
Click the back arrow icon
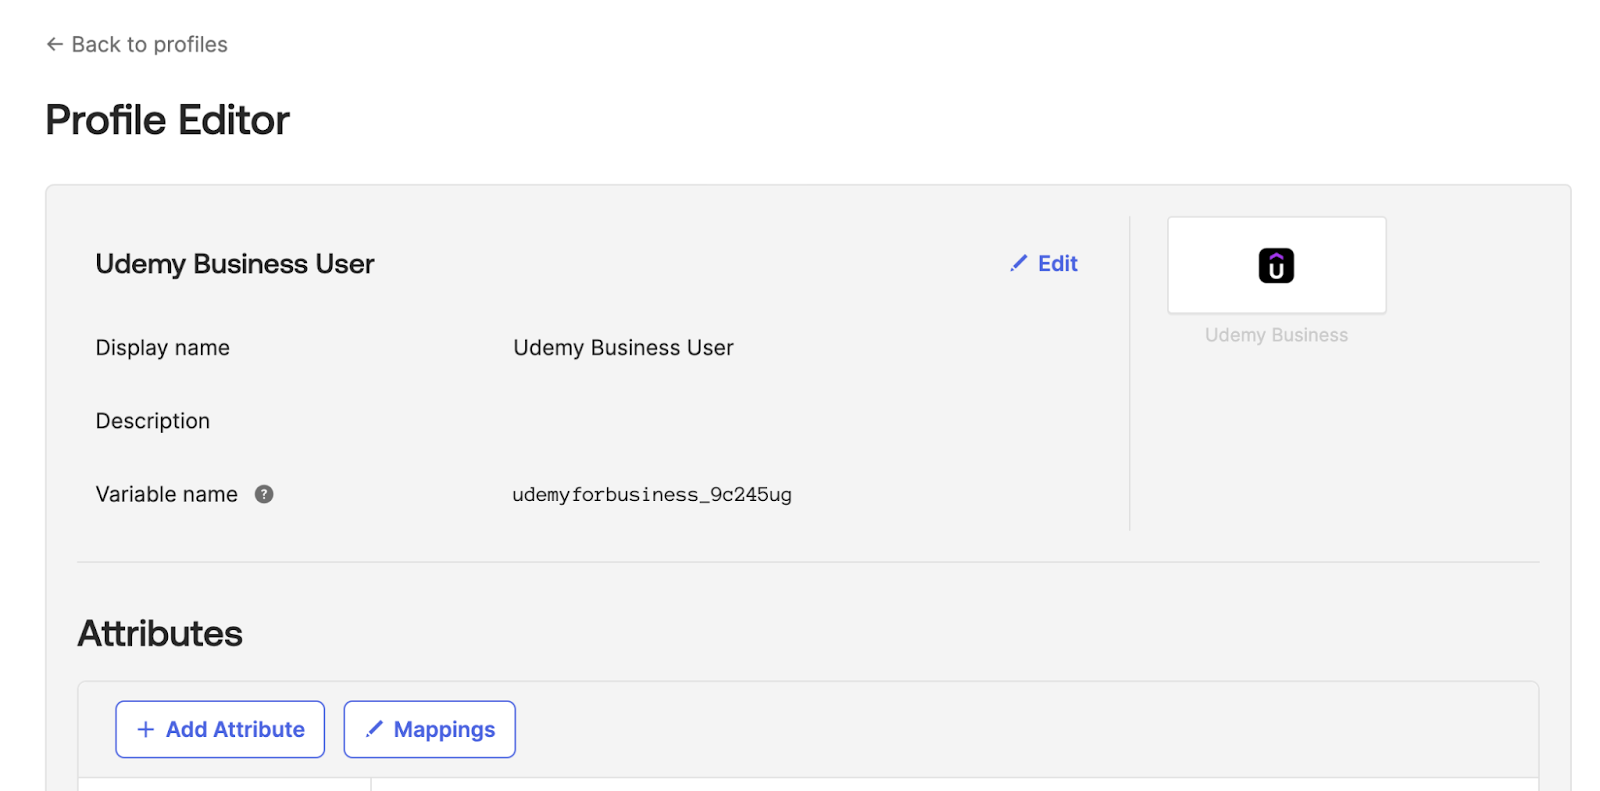(54, 44)
